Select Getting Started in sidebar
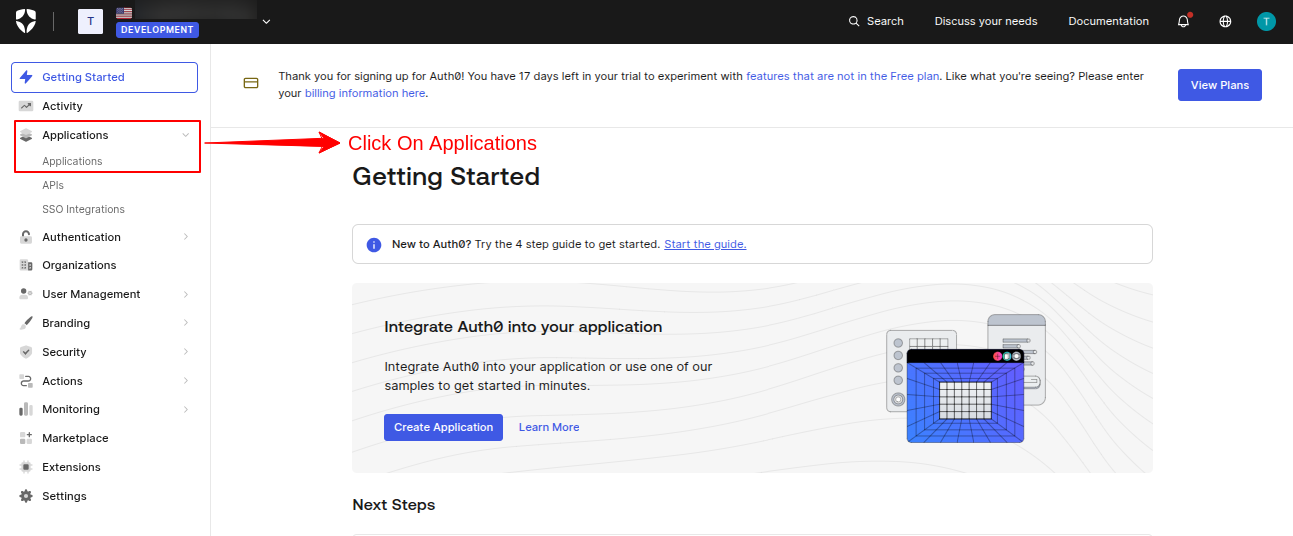Image resolution: width=1293 pixels, height=536 pixels. point(105,77)
